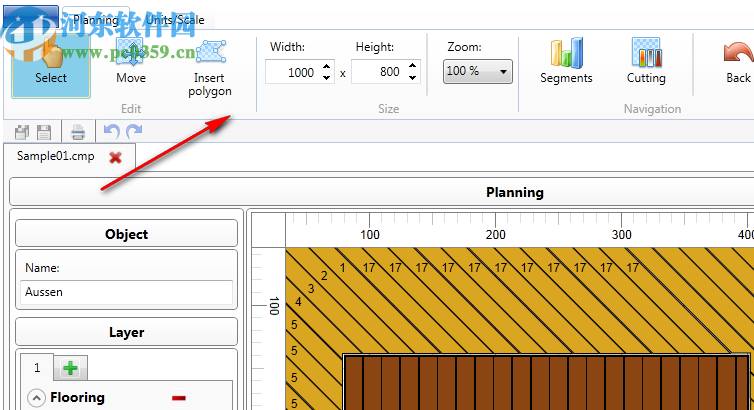The image size is (754, 410).
Task: Go Back in navigation
Action: click(738, 61)
